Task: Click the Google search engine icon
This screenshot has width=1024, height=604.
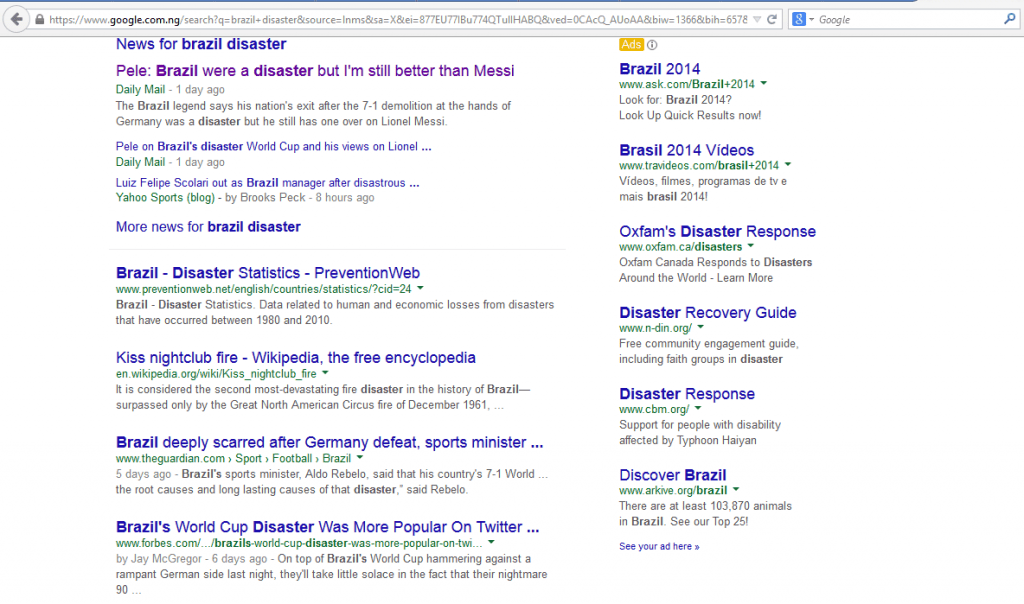Action: tap(799, 20)
